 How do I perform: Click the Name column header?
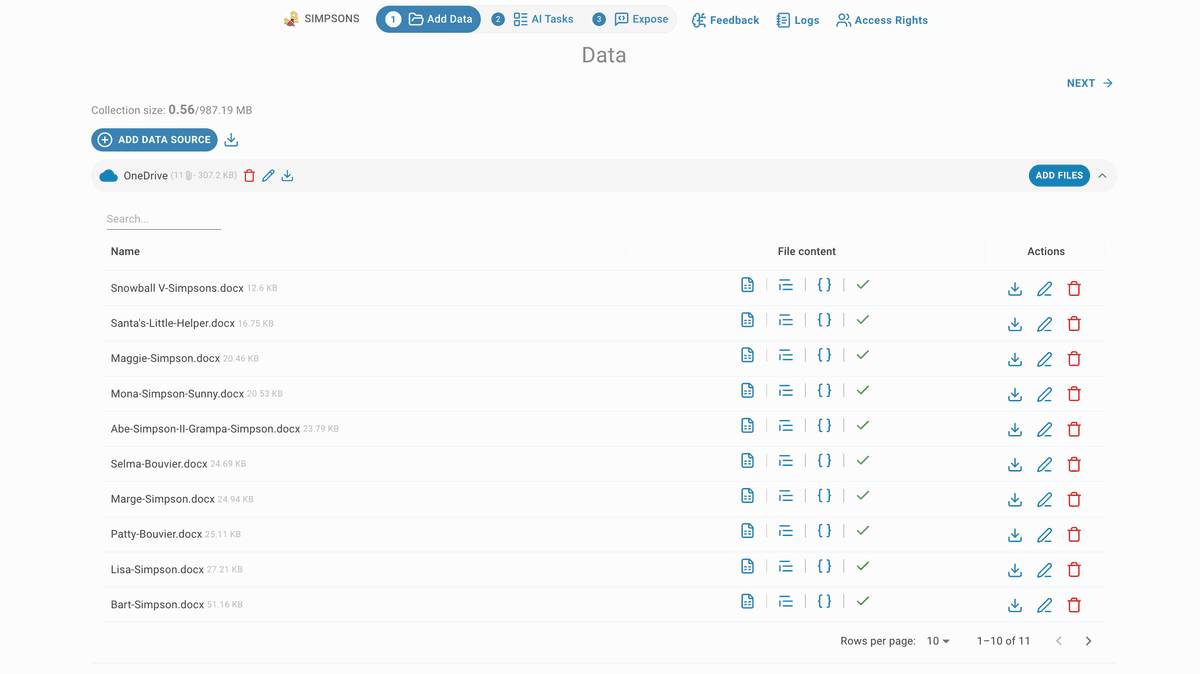pos(125,252)
